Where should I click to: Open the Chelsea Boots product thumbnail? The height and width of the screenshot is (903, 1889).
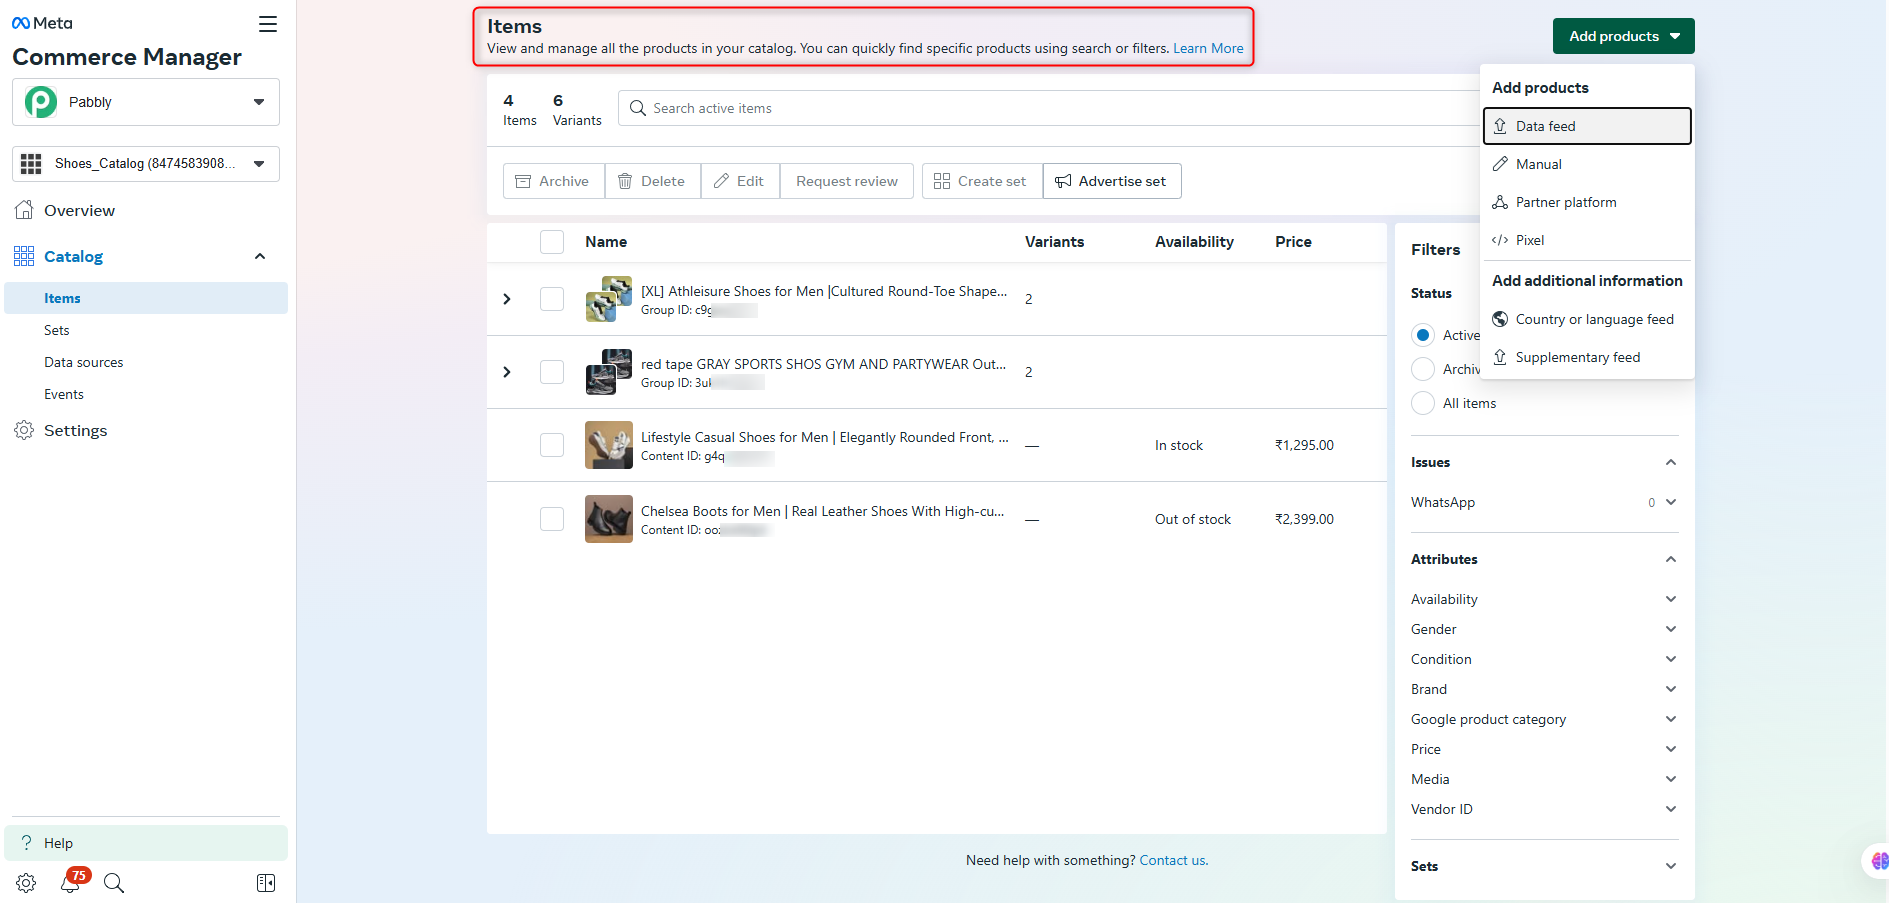pyautogui.click(x=609, y=519)
